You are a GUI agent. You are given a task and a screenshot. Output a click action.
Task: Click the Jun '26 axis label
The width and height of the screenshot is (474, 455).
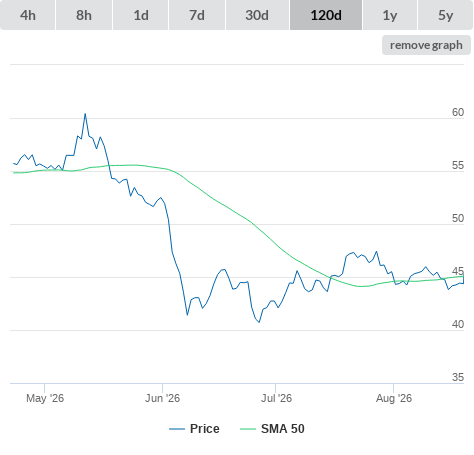pos(162,398)
